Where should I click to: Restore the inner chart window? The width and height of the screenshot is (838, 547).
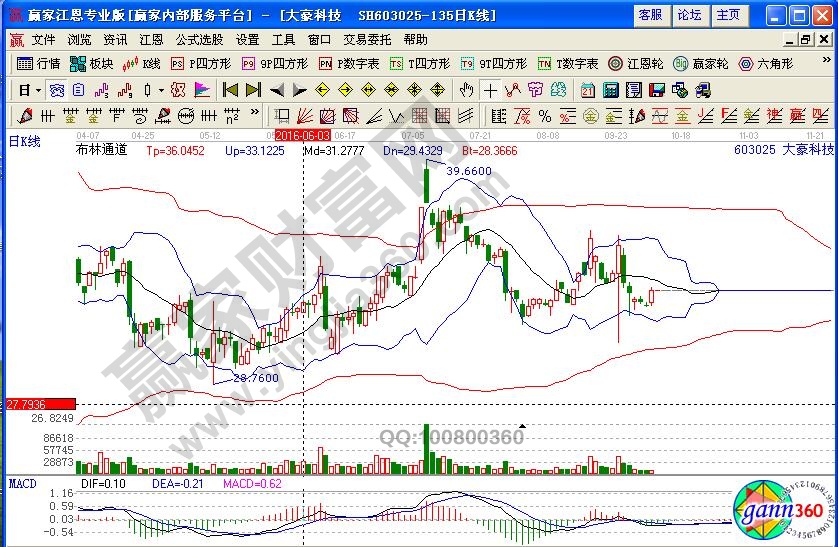pyautogui.click(x=806, y=40)
